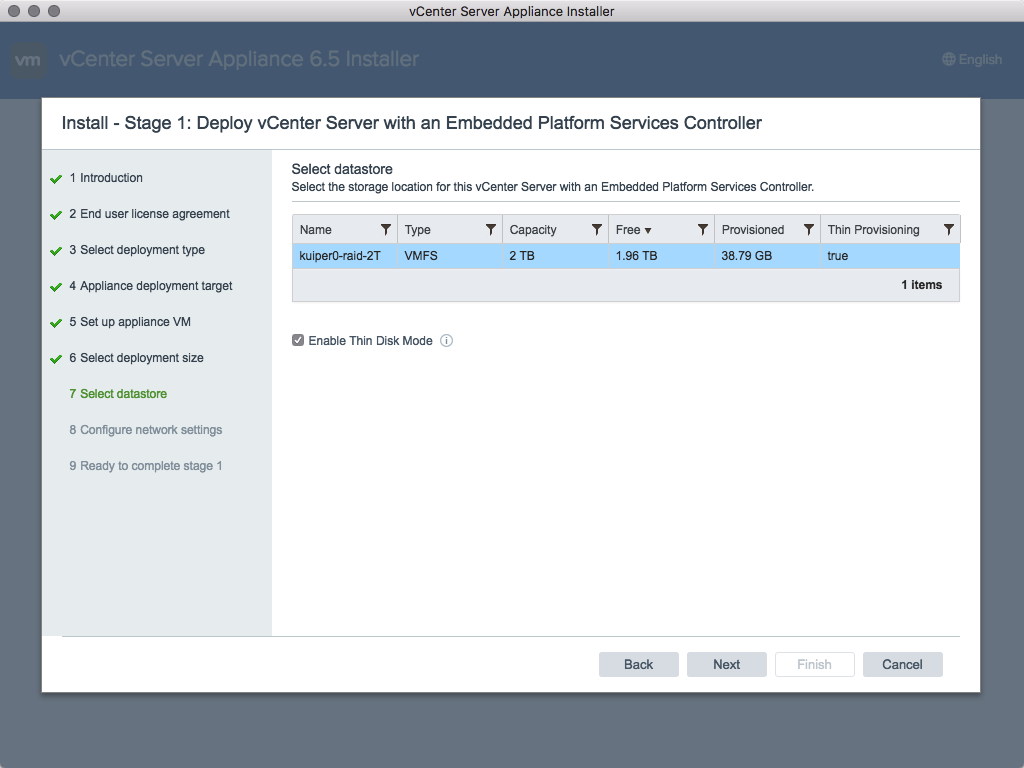This screenshot has width=1024, height=768.
Task: Open the Capacity column filter icon
Action: [x=597, y=230]
